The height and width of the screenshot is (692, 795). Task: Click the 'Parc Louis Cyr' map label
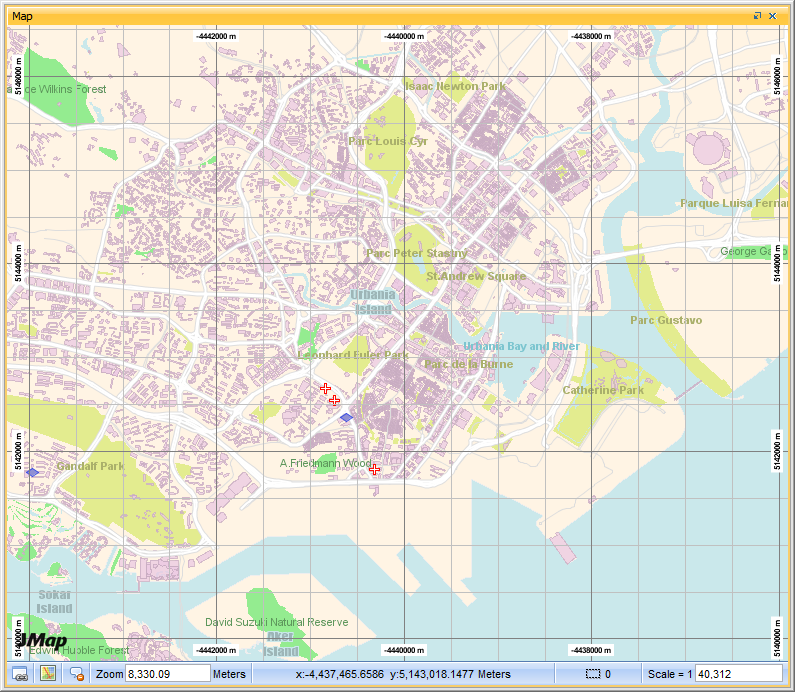tap(388, 141)
